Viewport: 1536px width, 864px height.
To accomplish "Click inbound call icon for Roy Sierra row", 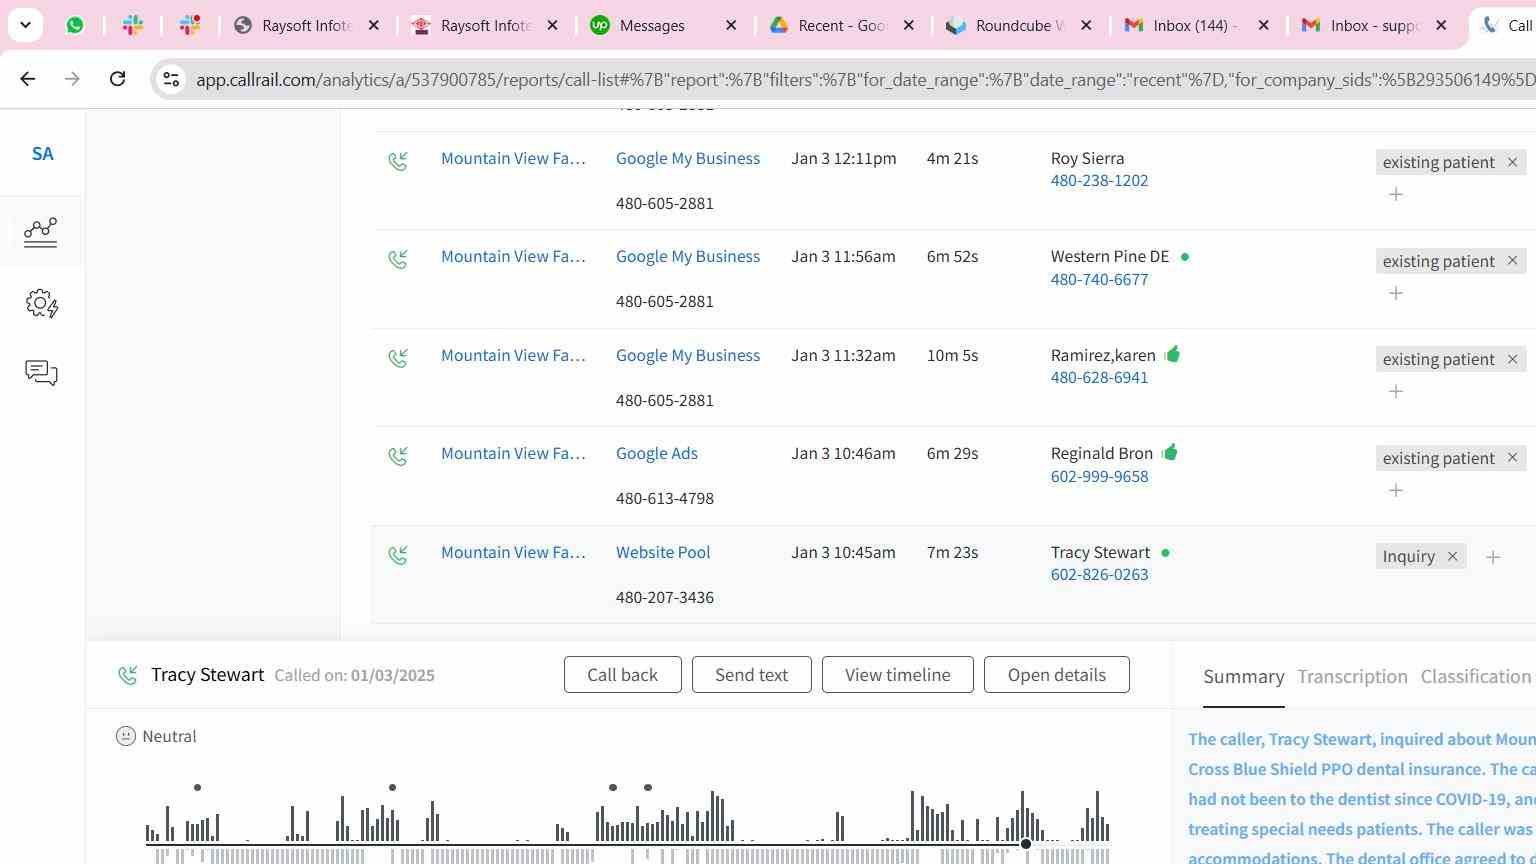I will point(398,160).
